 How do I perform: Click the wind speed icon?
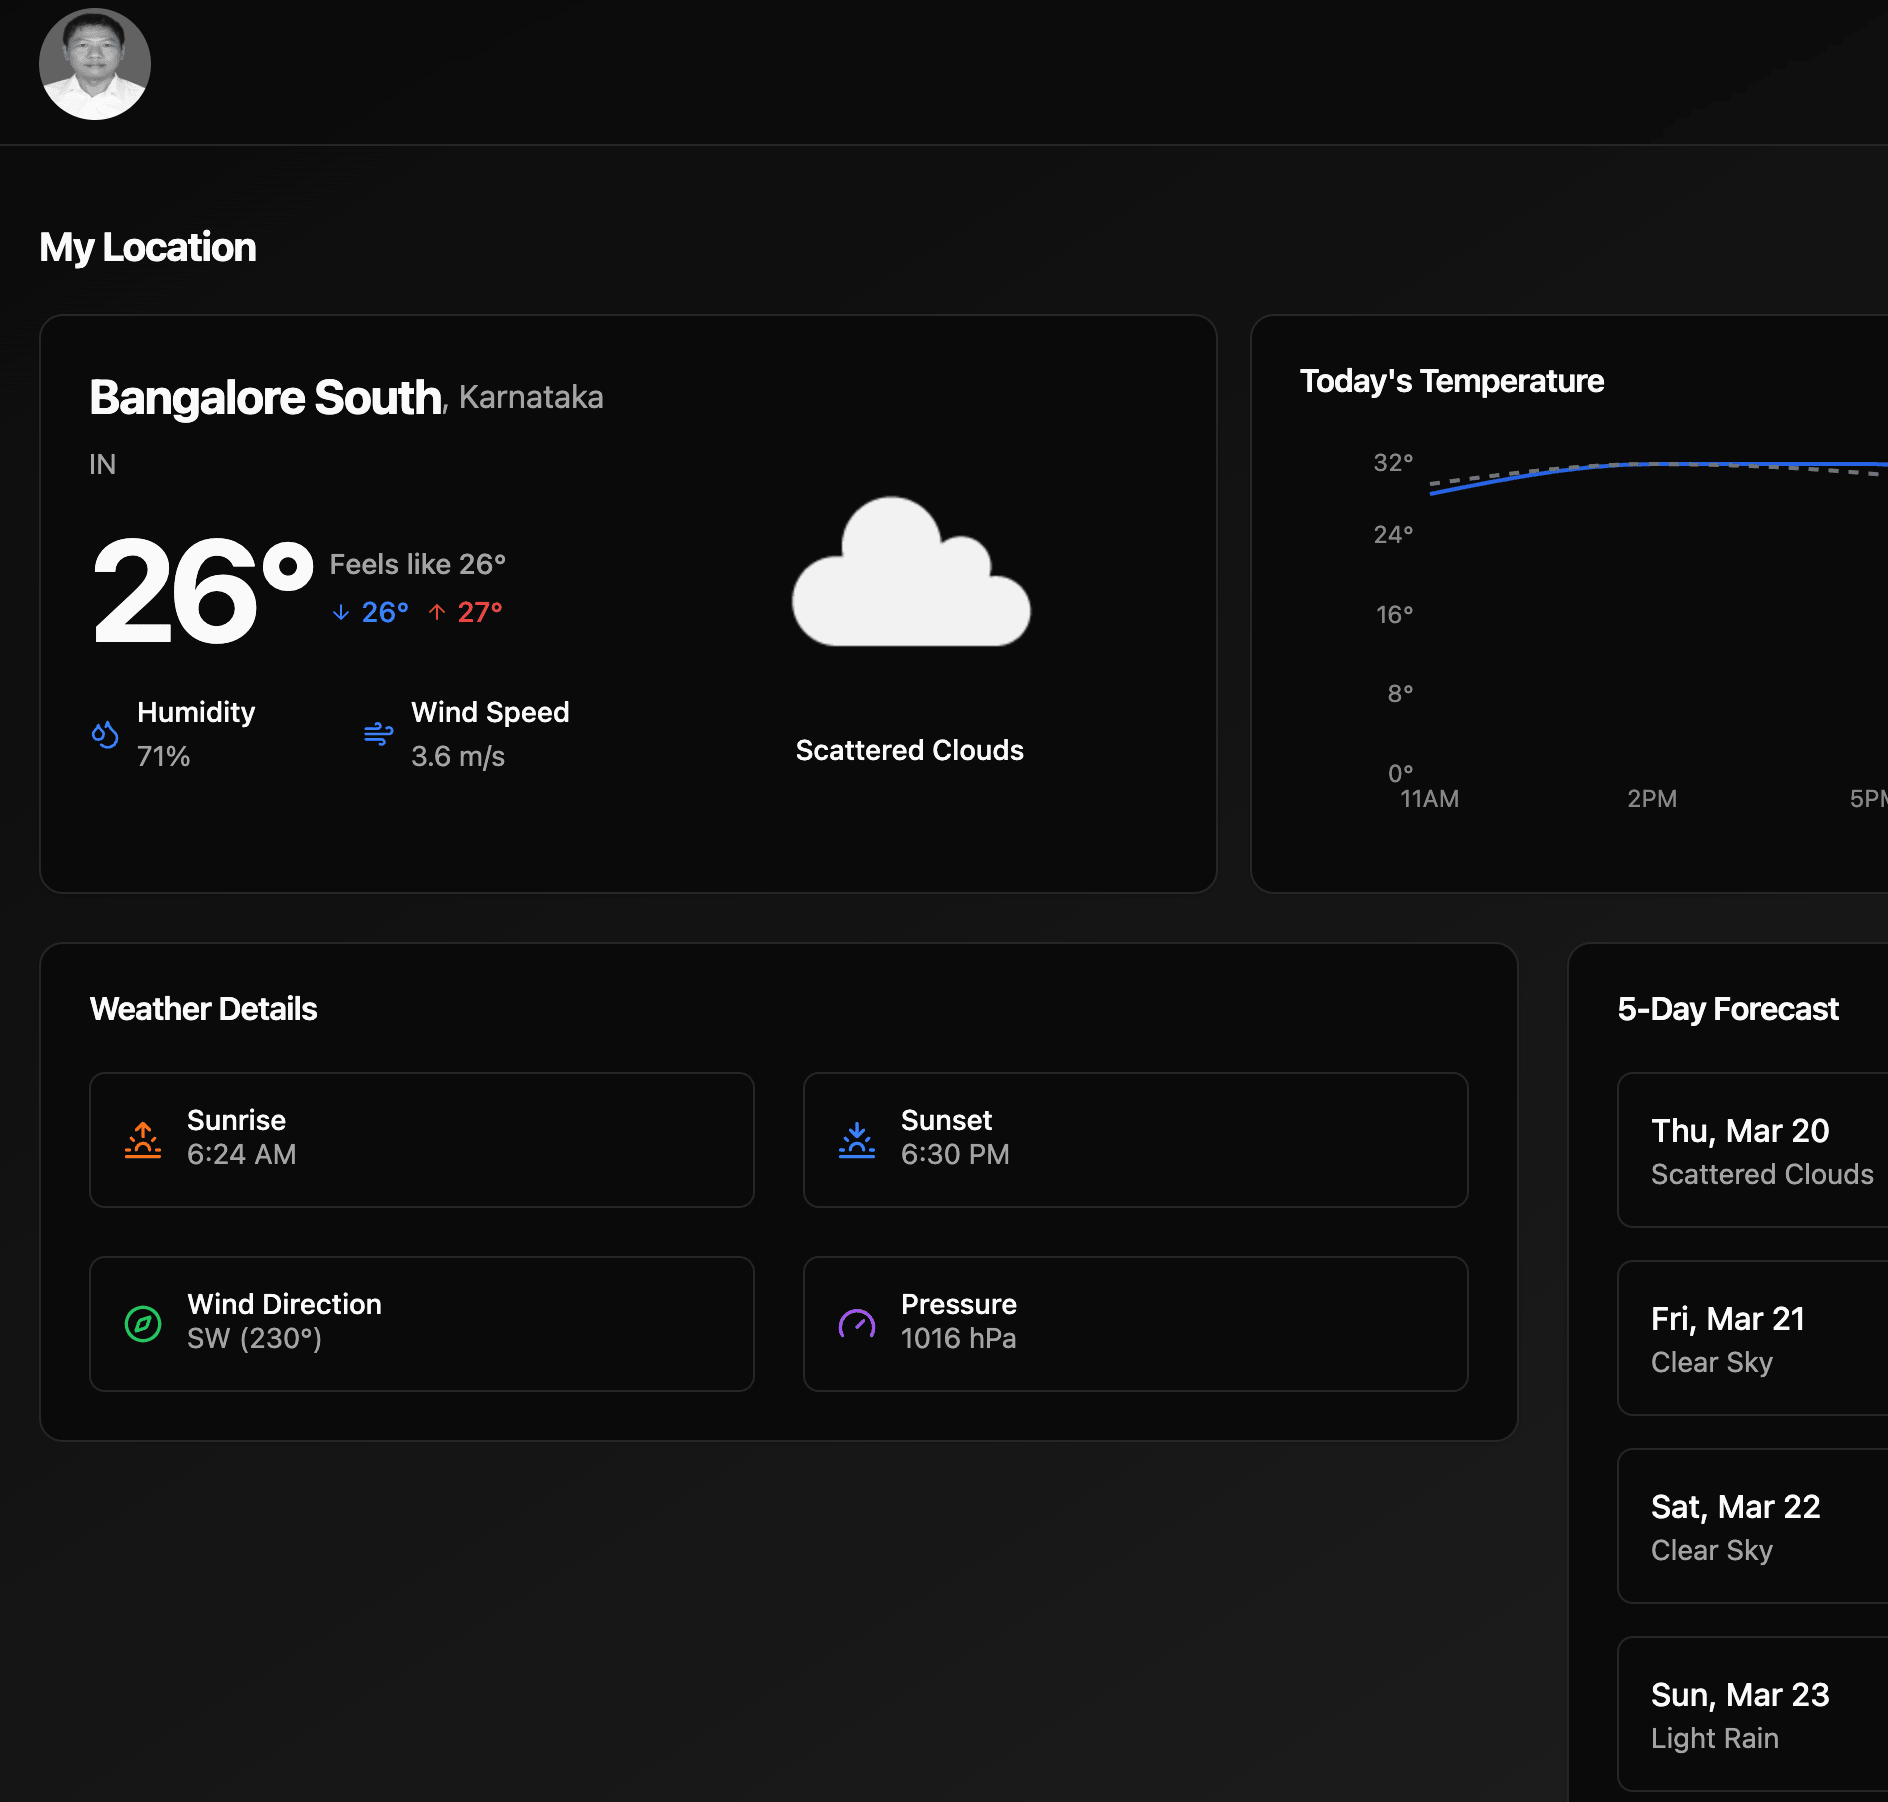pos(378,734)
